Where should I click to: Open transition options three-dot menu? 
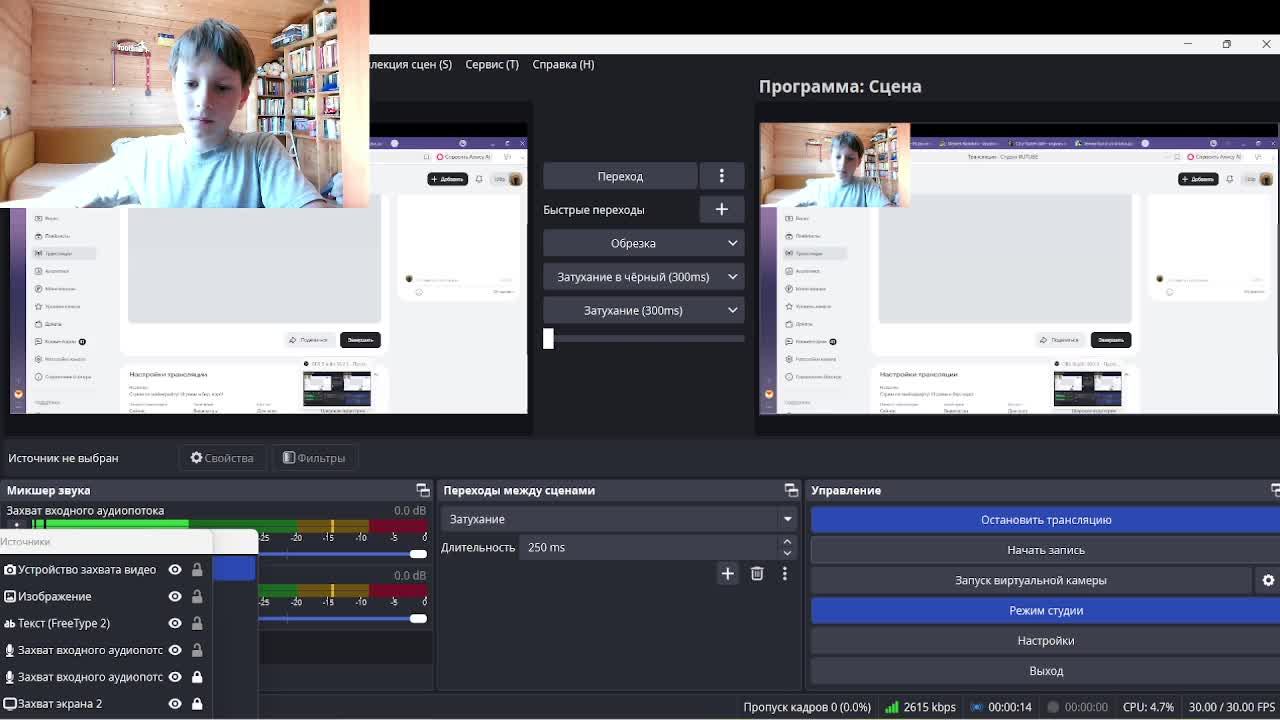point(721,176)
